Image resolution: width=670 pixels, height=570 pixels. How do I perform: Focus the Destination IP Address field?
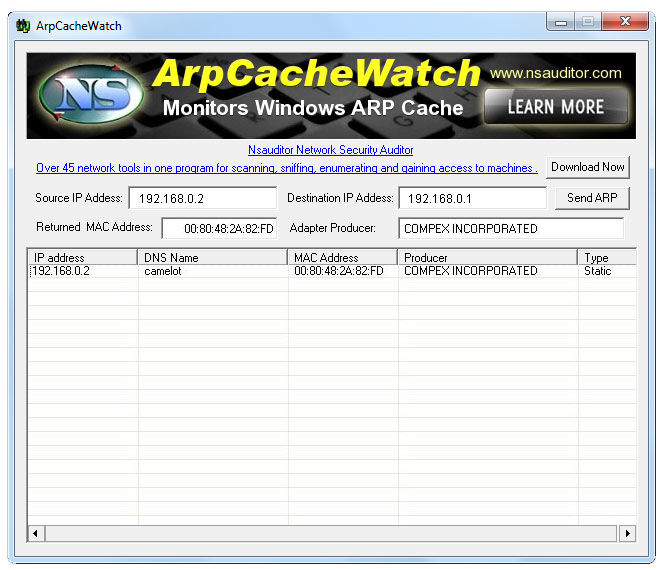click(472, 198)
